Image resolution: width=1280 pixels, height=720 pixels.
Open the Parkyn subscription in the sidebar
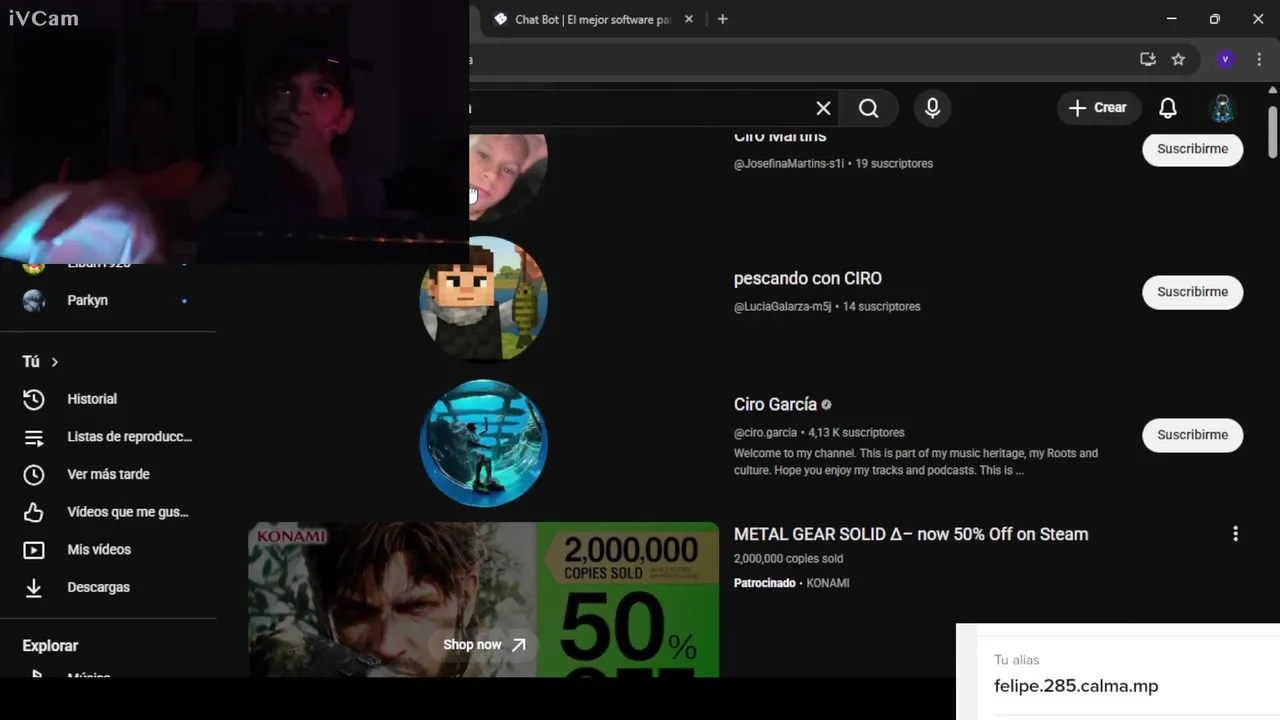107,300
